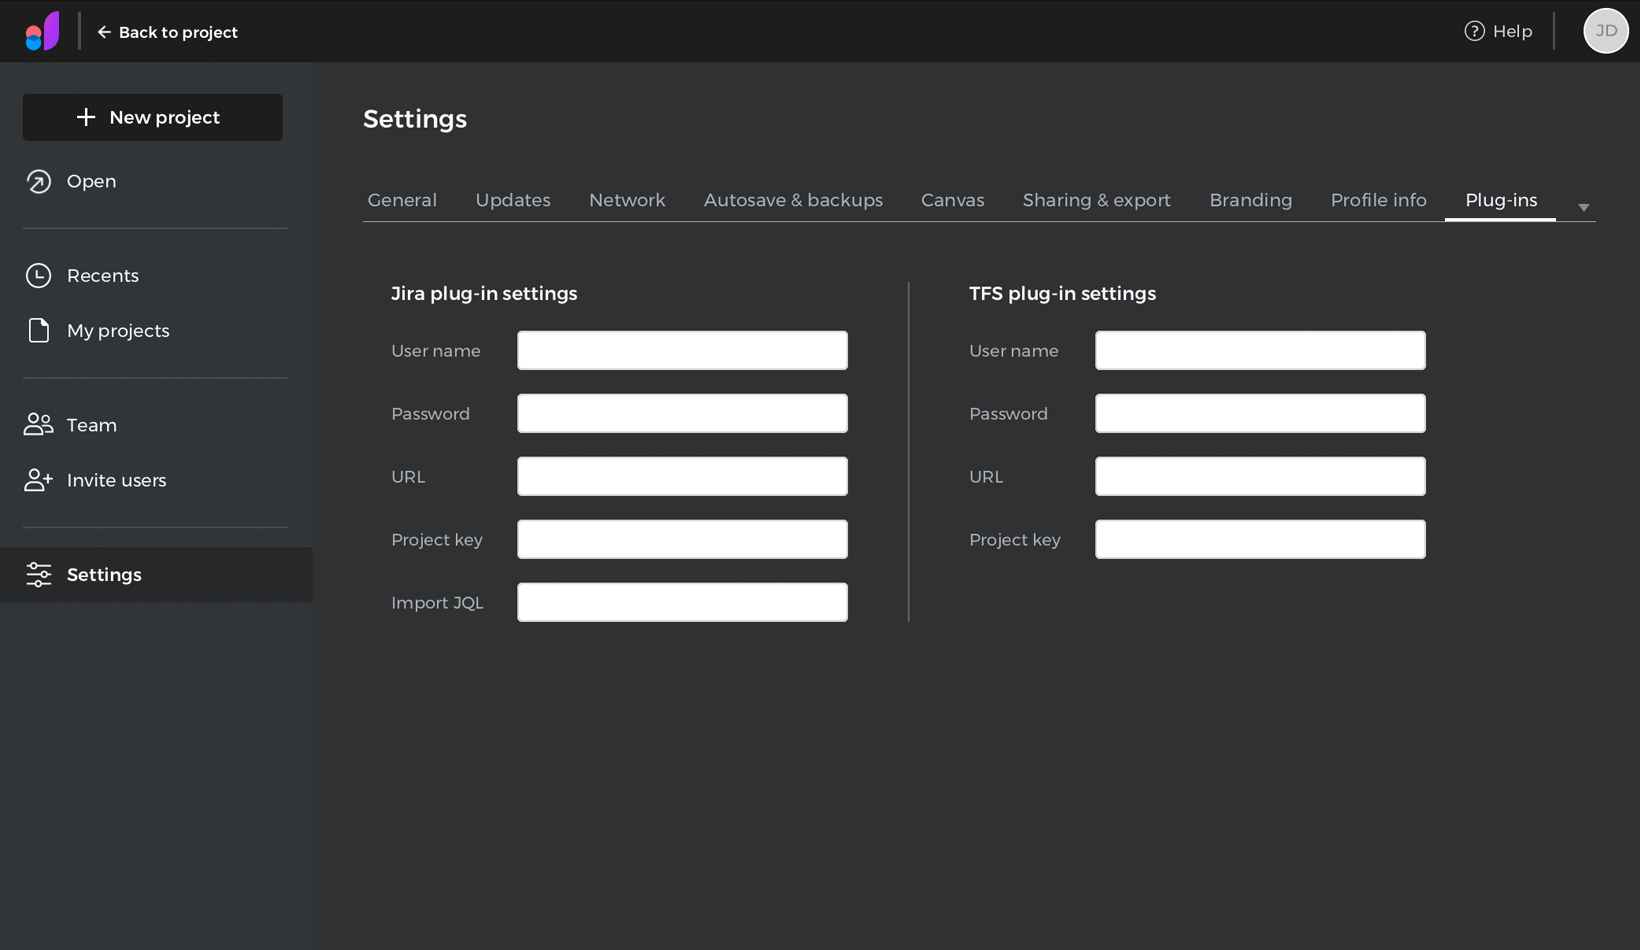Click the 'Jira plug-in settings' heading
The height and width of the screenshot is (950, 1640).
pos(484,293)
